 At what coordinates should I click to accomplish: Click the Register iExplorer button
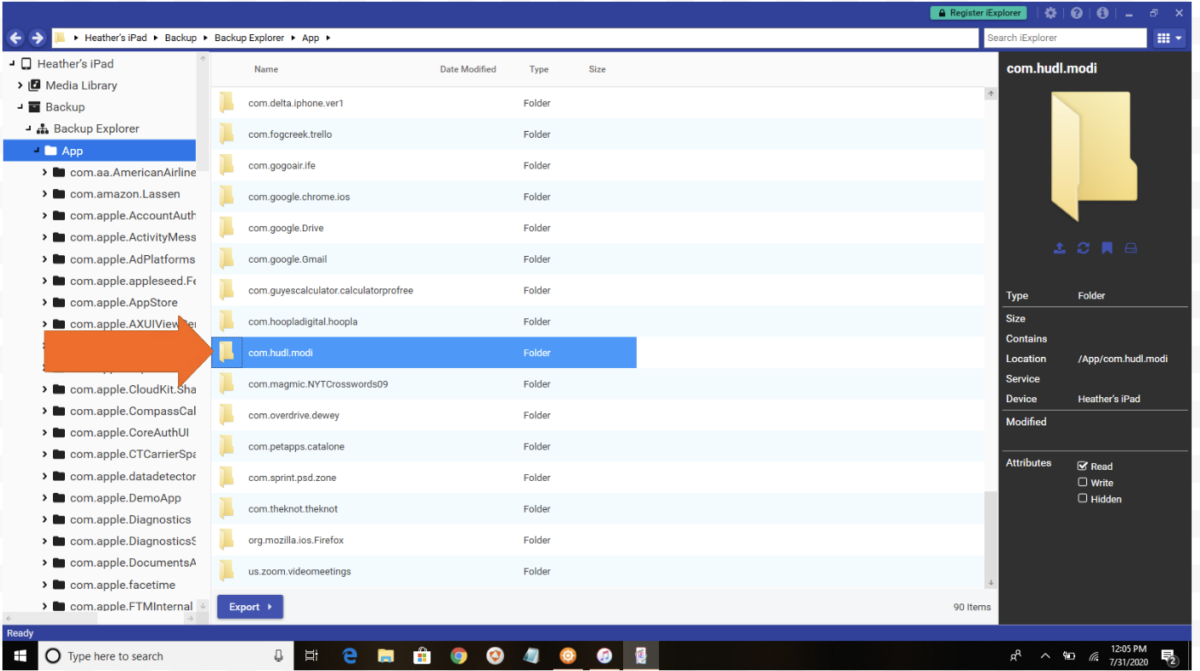(978, 12)
